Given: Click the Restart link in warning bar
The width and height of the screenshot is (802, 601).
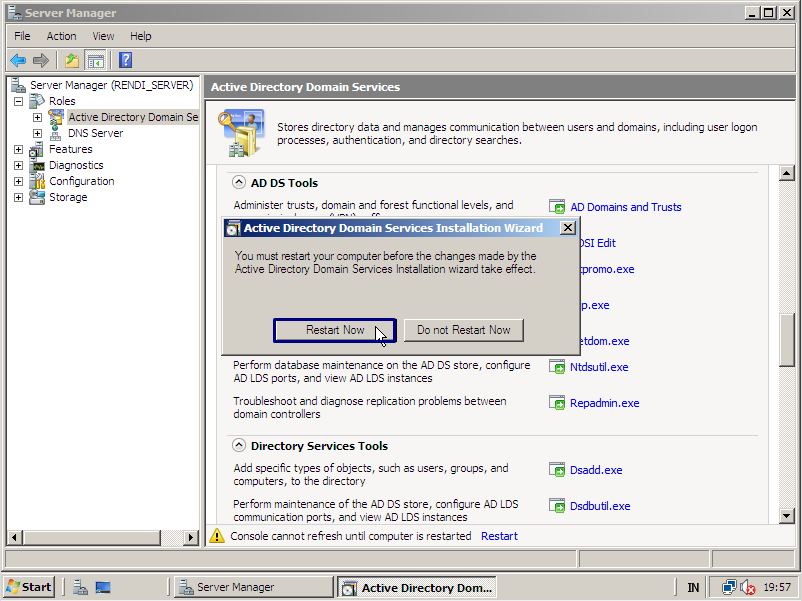Looking at the screenshot, I should pos(499,536).
